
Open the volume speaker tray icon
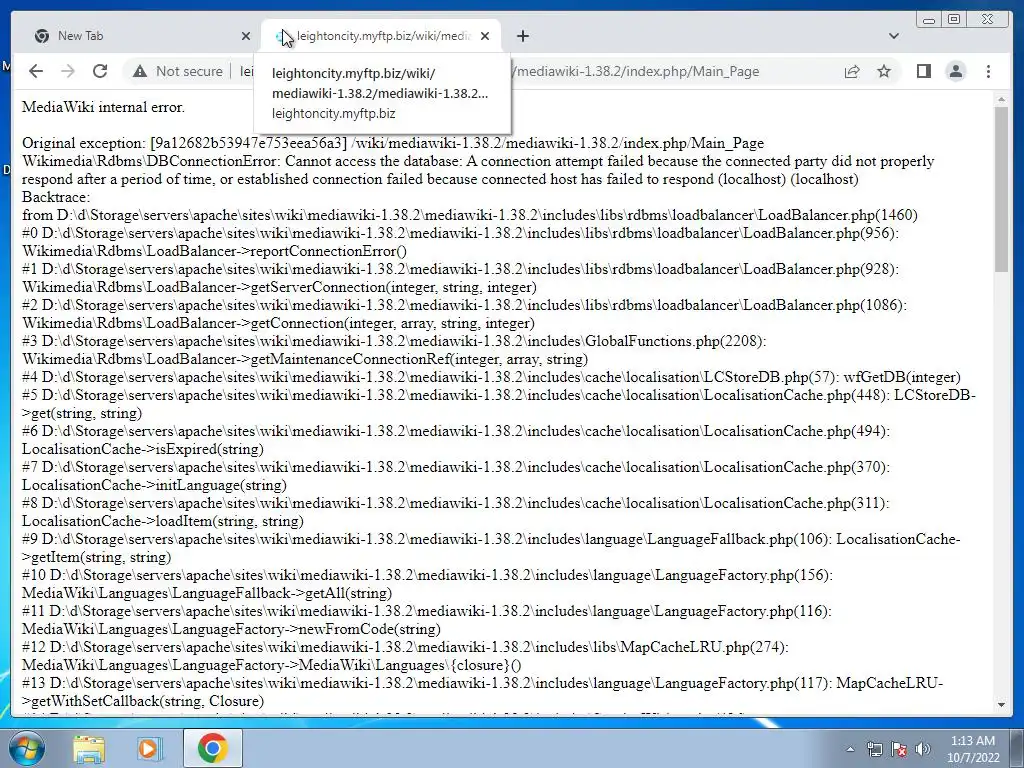tap(923, 749)
